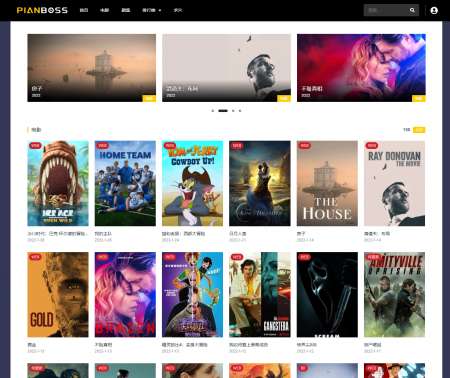Open the Home Team movie title link

coord(103,234)
